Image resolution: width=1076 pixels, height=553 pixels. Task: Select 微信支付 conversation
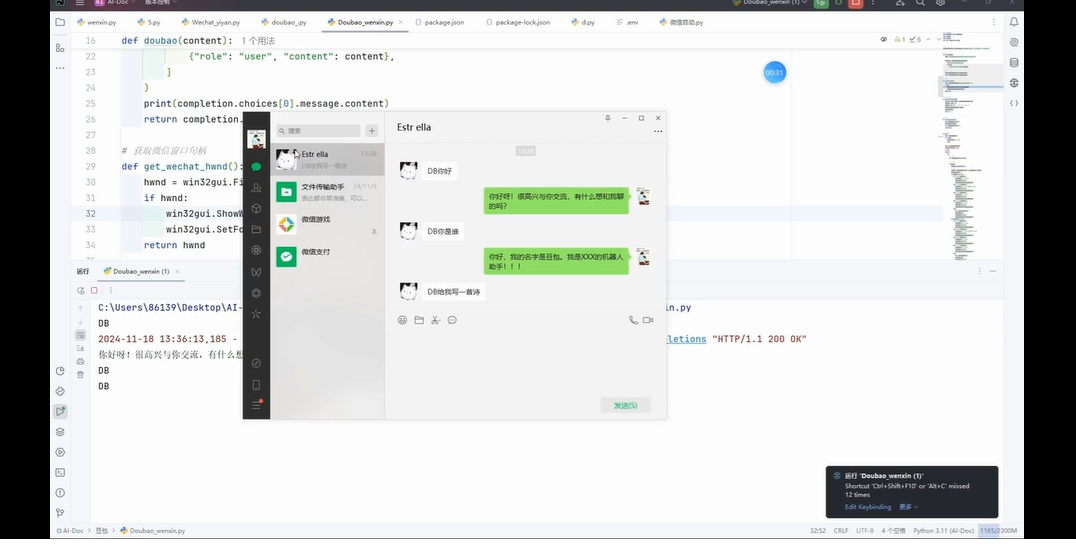pyautogui.click(x=327, y=257)
